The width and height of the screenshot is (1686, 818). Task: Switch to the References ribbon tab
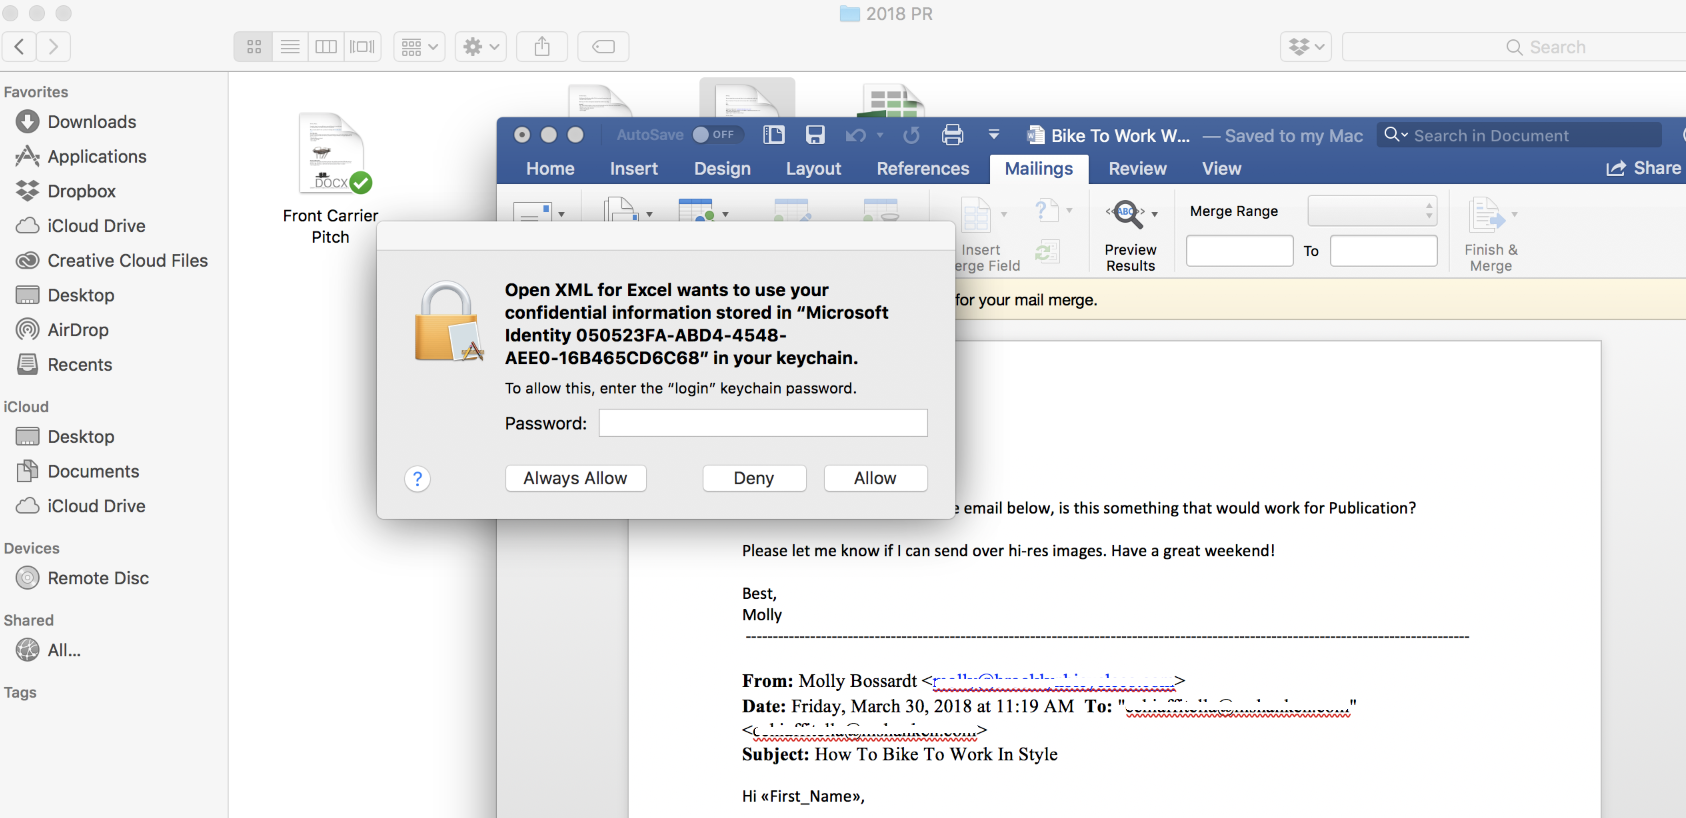[x=923, y=169]
